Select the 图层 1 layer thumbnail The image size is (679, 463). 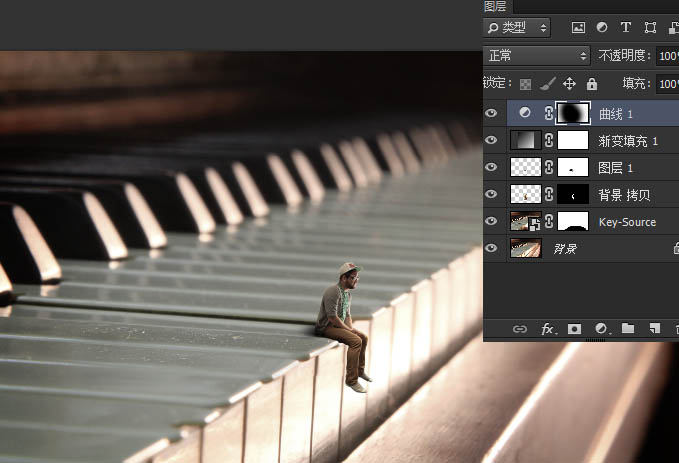click(526, 167)
